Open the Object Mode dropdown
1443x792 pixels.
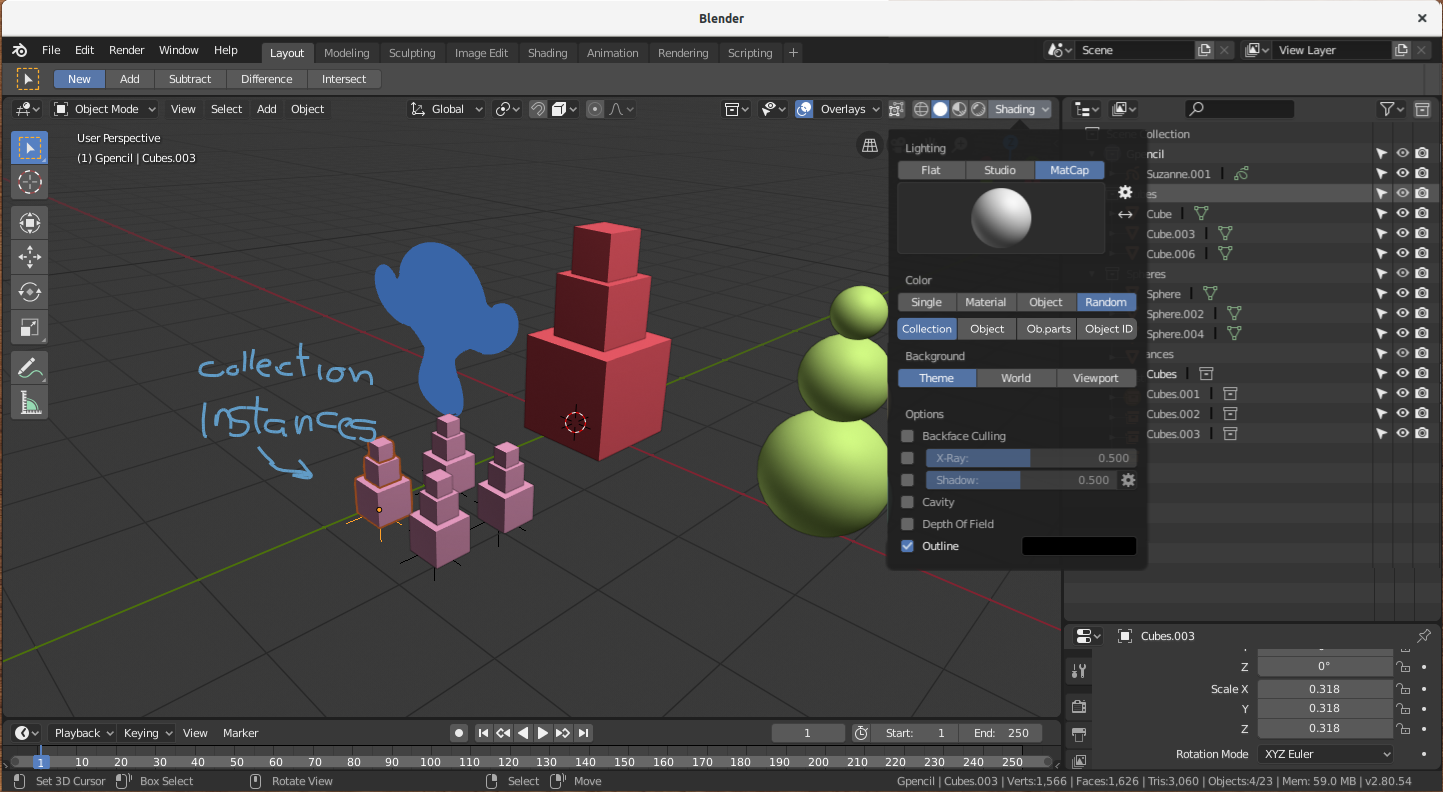[x=105, y=109]
